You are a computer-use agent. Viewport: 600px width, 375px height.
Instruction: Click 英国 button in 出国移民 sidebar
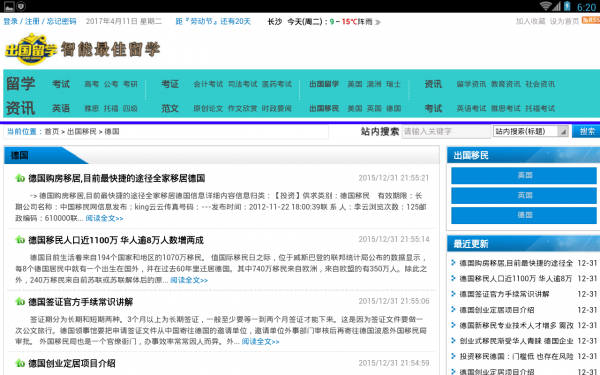524,196
